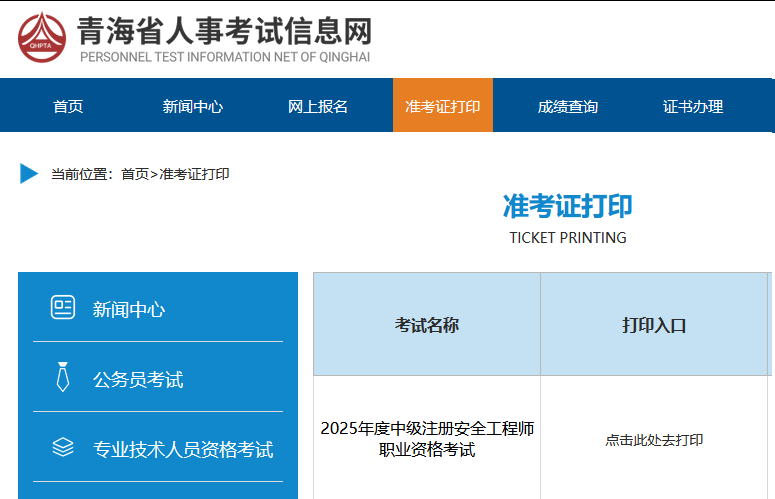The height and width of the screenshot is (499, 775).
Task: Click the blue triangle location marker icon
Action: [29, 174]
